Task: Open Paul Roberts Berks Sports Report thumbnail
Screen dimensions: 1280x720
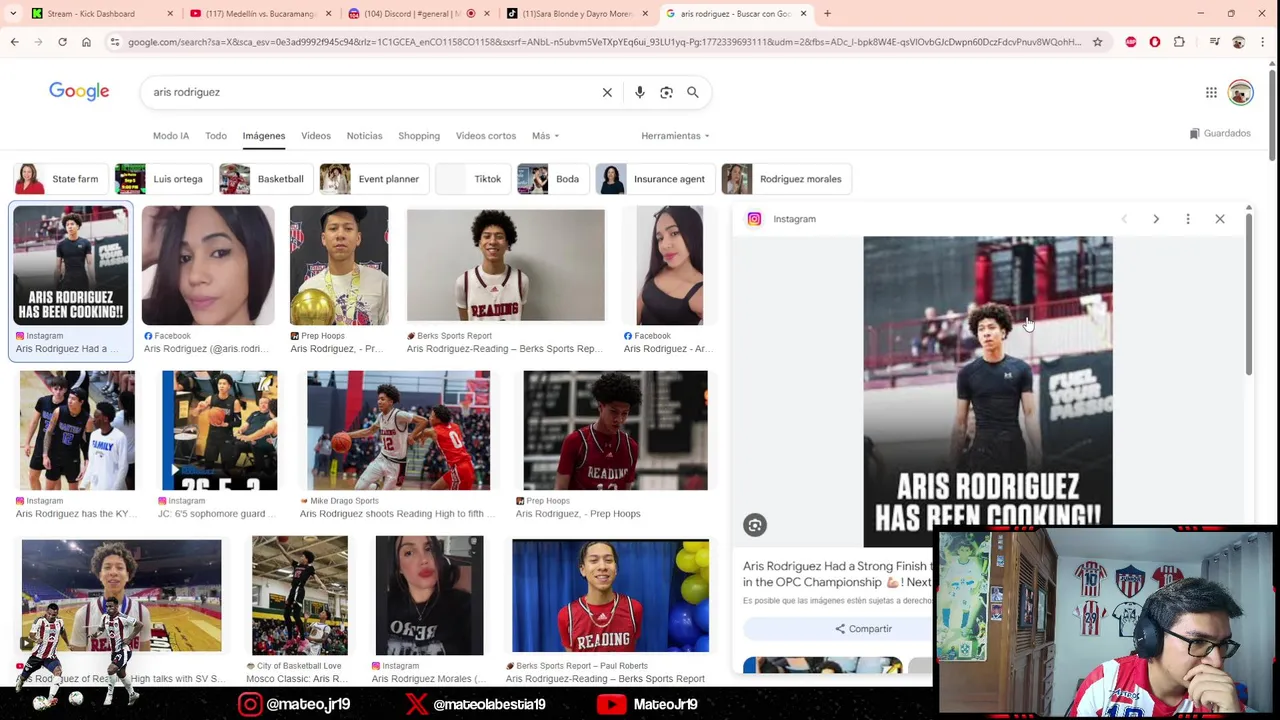Action: pos(610,596)
